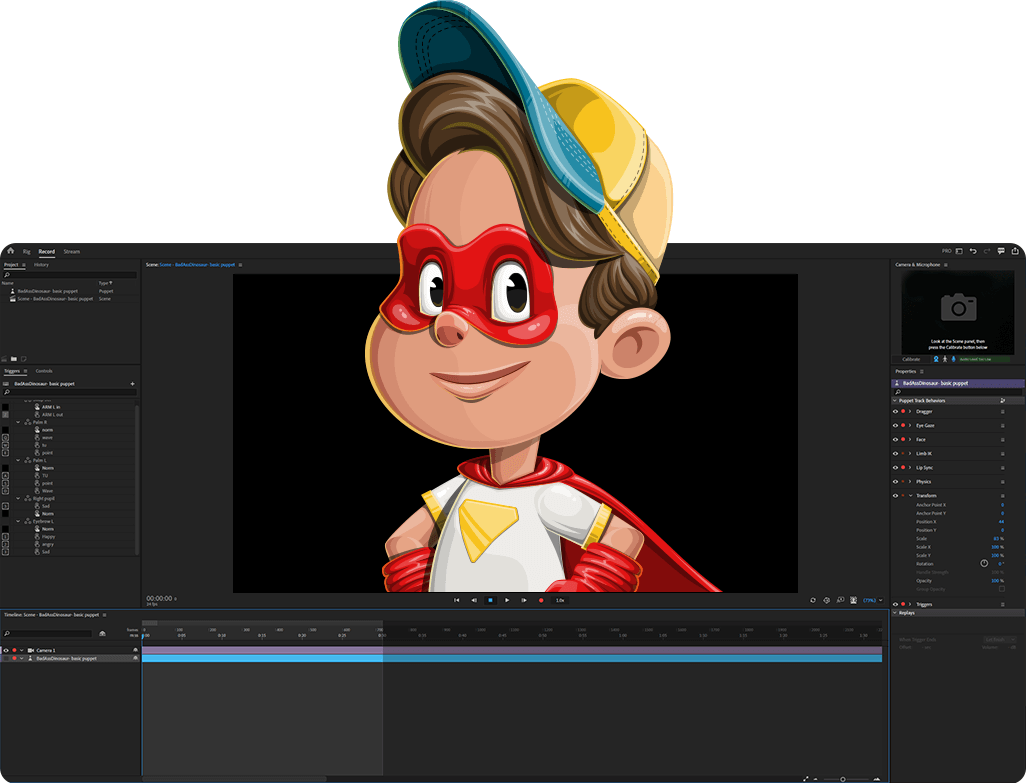Enable the Group Opacity checkbox
This screenshot has height=783, width=1026.
pyautogui.click(x=1000, y=588)
